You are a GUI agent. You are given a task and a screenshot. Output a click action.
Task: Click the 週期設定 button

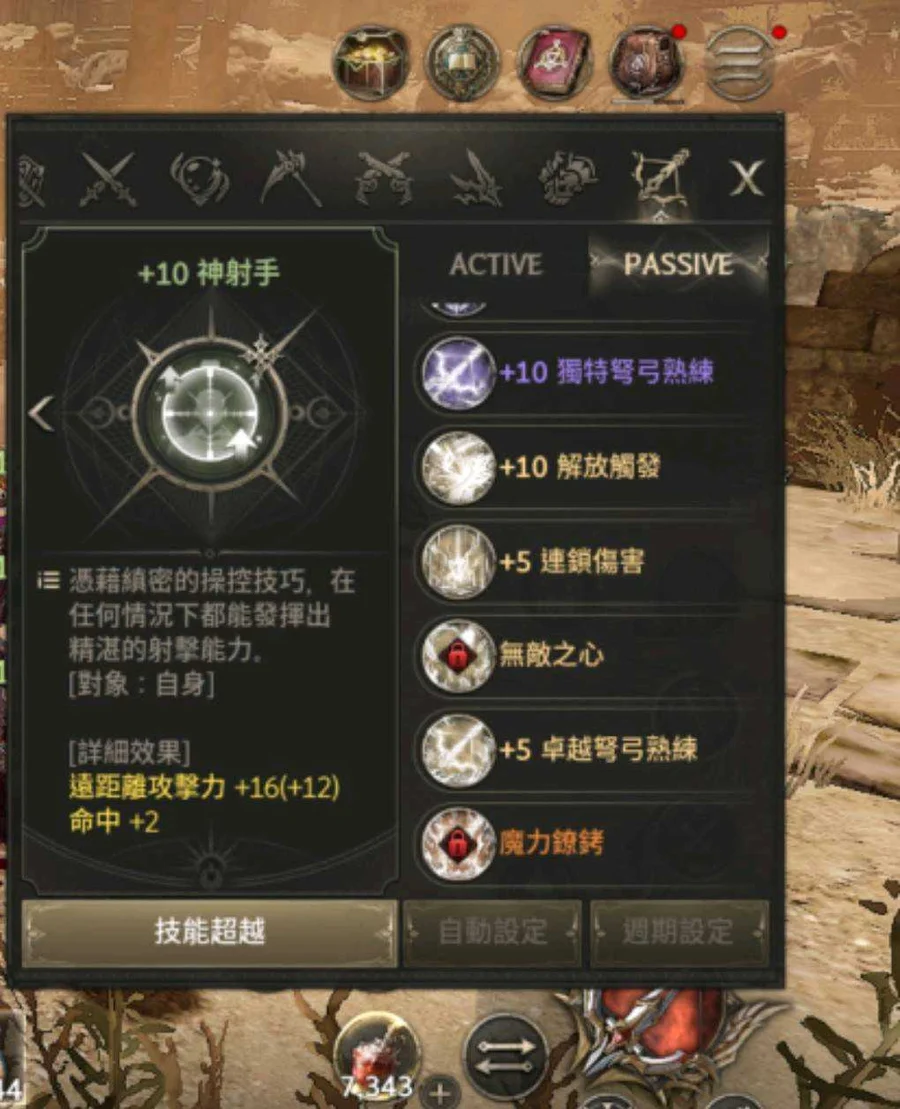click(x=679, y=932)
